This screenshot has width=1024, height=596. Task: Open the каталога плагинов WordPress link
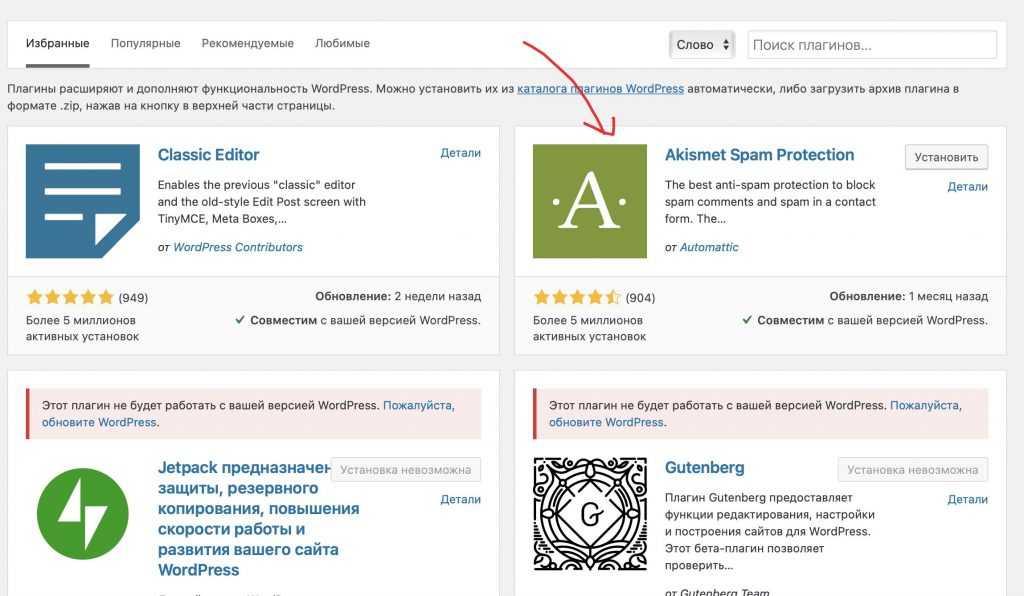pyautogui.click(x=600, y=88)
